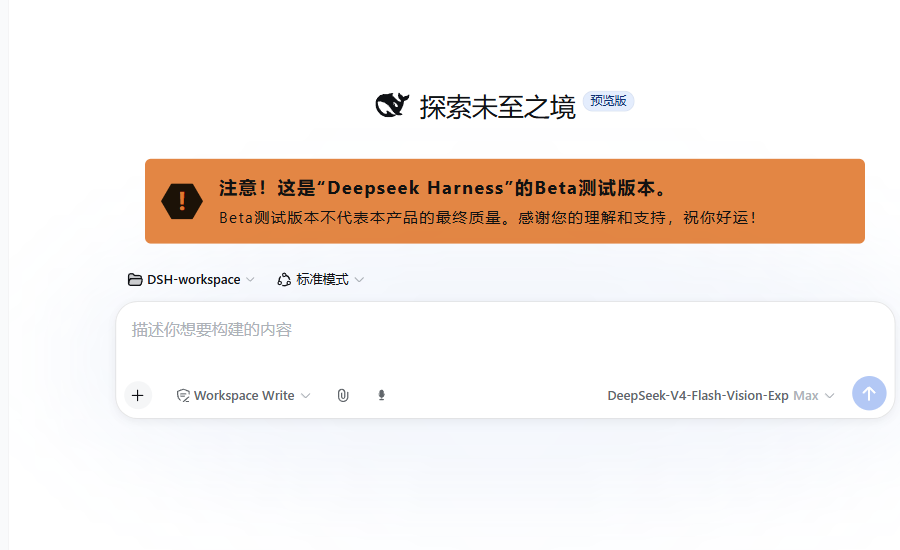Click the DeepSeek whale logo
This screenshot has width=900, height=550.
pyautogui.click(x=393, y=105)
